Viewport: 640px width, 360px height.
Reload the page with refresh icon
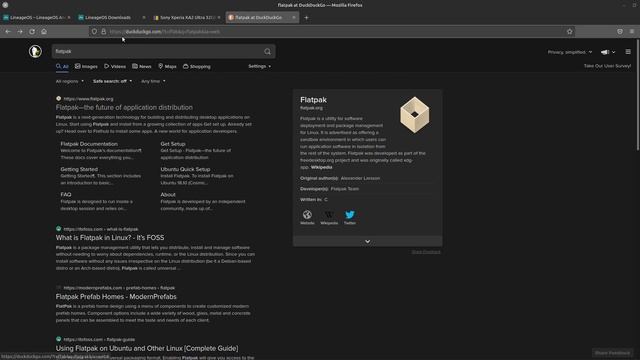[x=32, y=31]
